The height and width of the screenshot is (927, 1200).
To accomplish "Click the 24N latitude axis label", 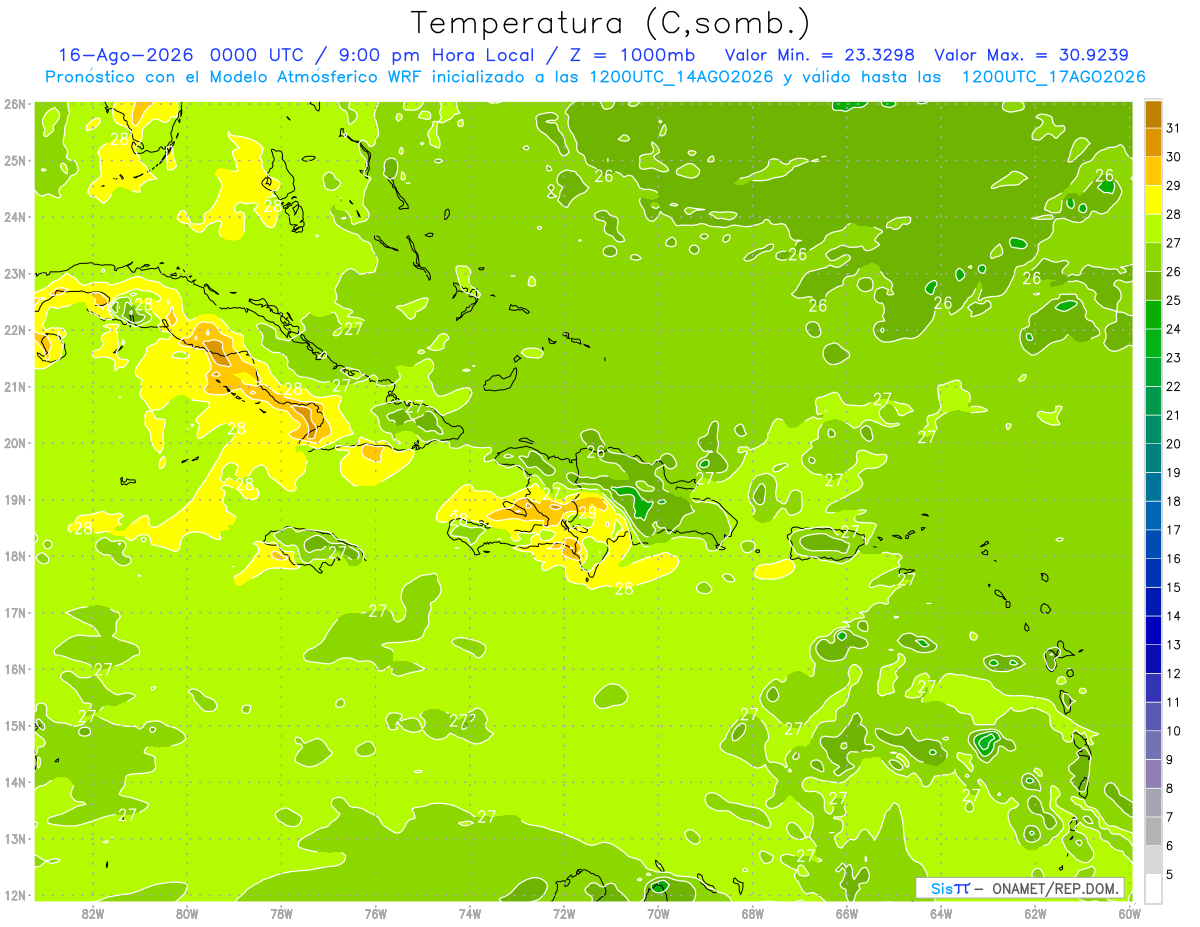I will tap(16, 217).
